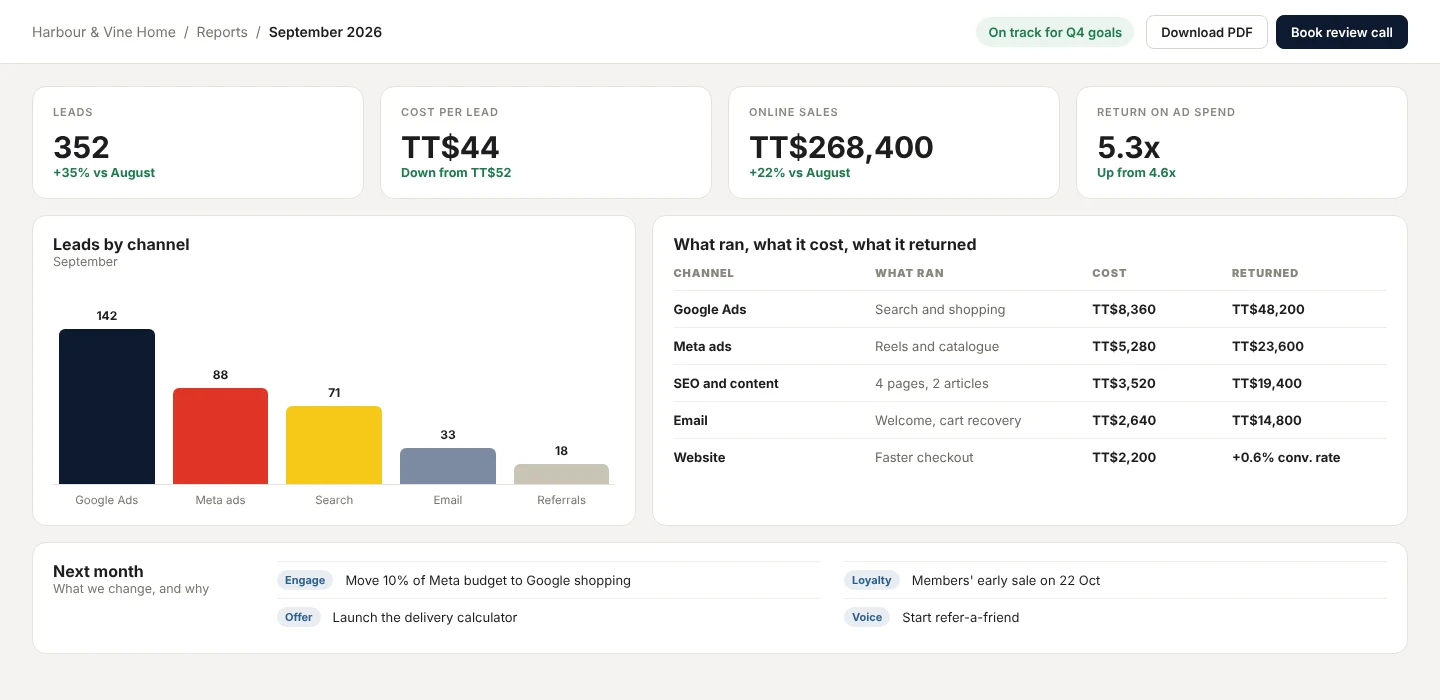Click the Download PDF button
Screen dimensions: 1440x700
coord(1207,32)
